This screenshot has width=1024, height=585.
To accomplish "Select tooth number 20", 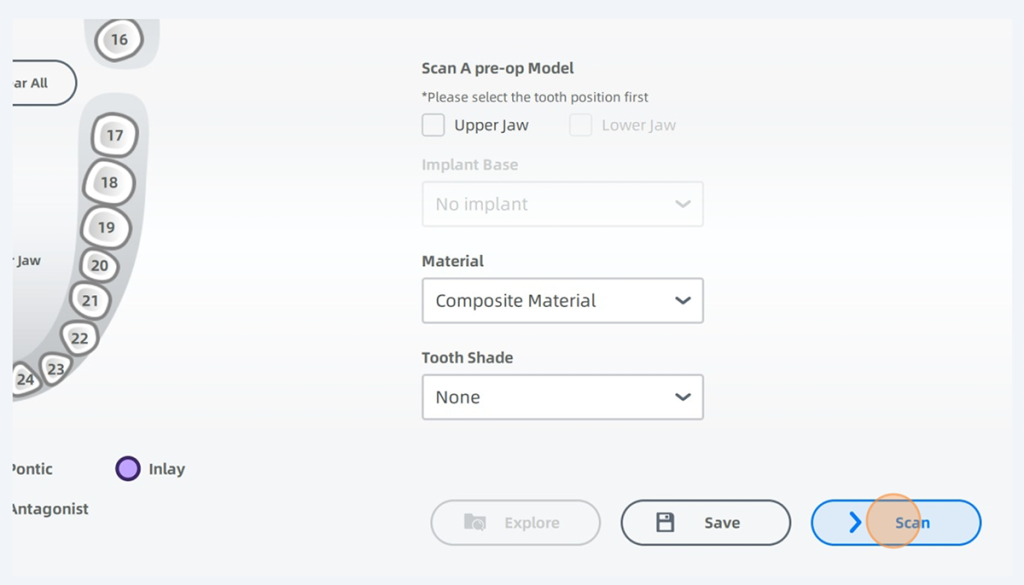I will click(99, 266).
